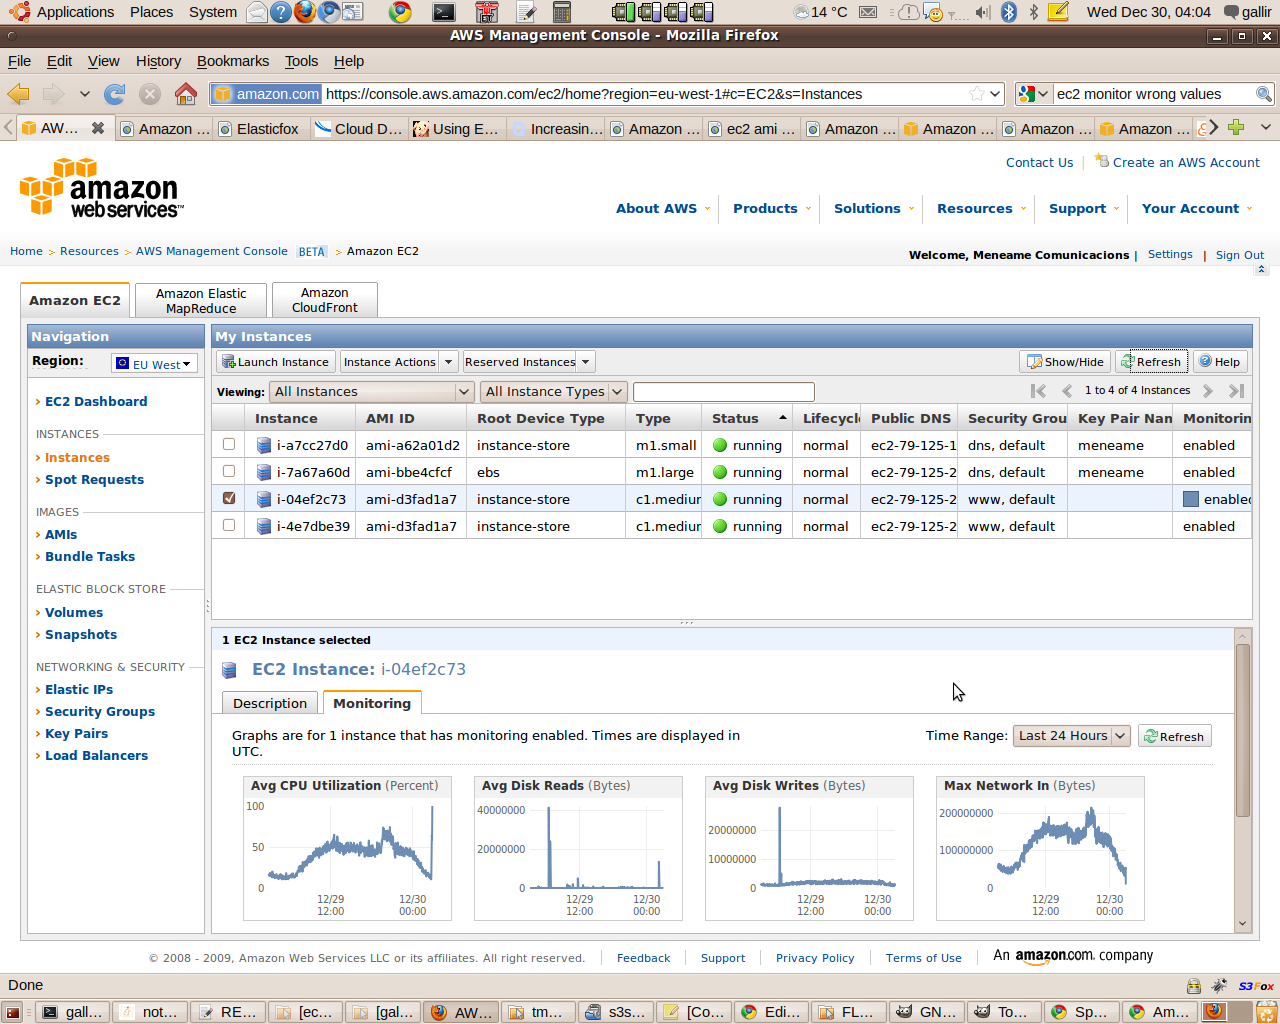Screen dimensions: 1280x1024
Task: Click the instance filter text field
Action: coord(724,392)
